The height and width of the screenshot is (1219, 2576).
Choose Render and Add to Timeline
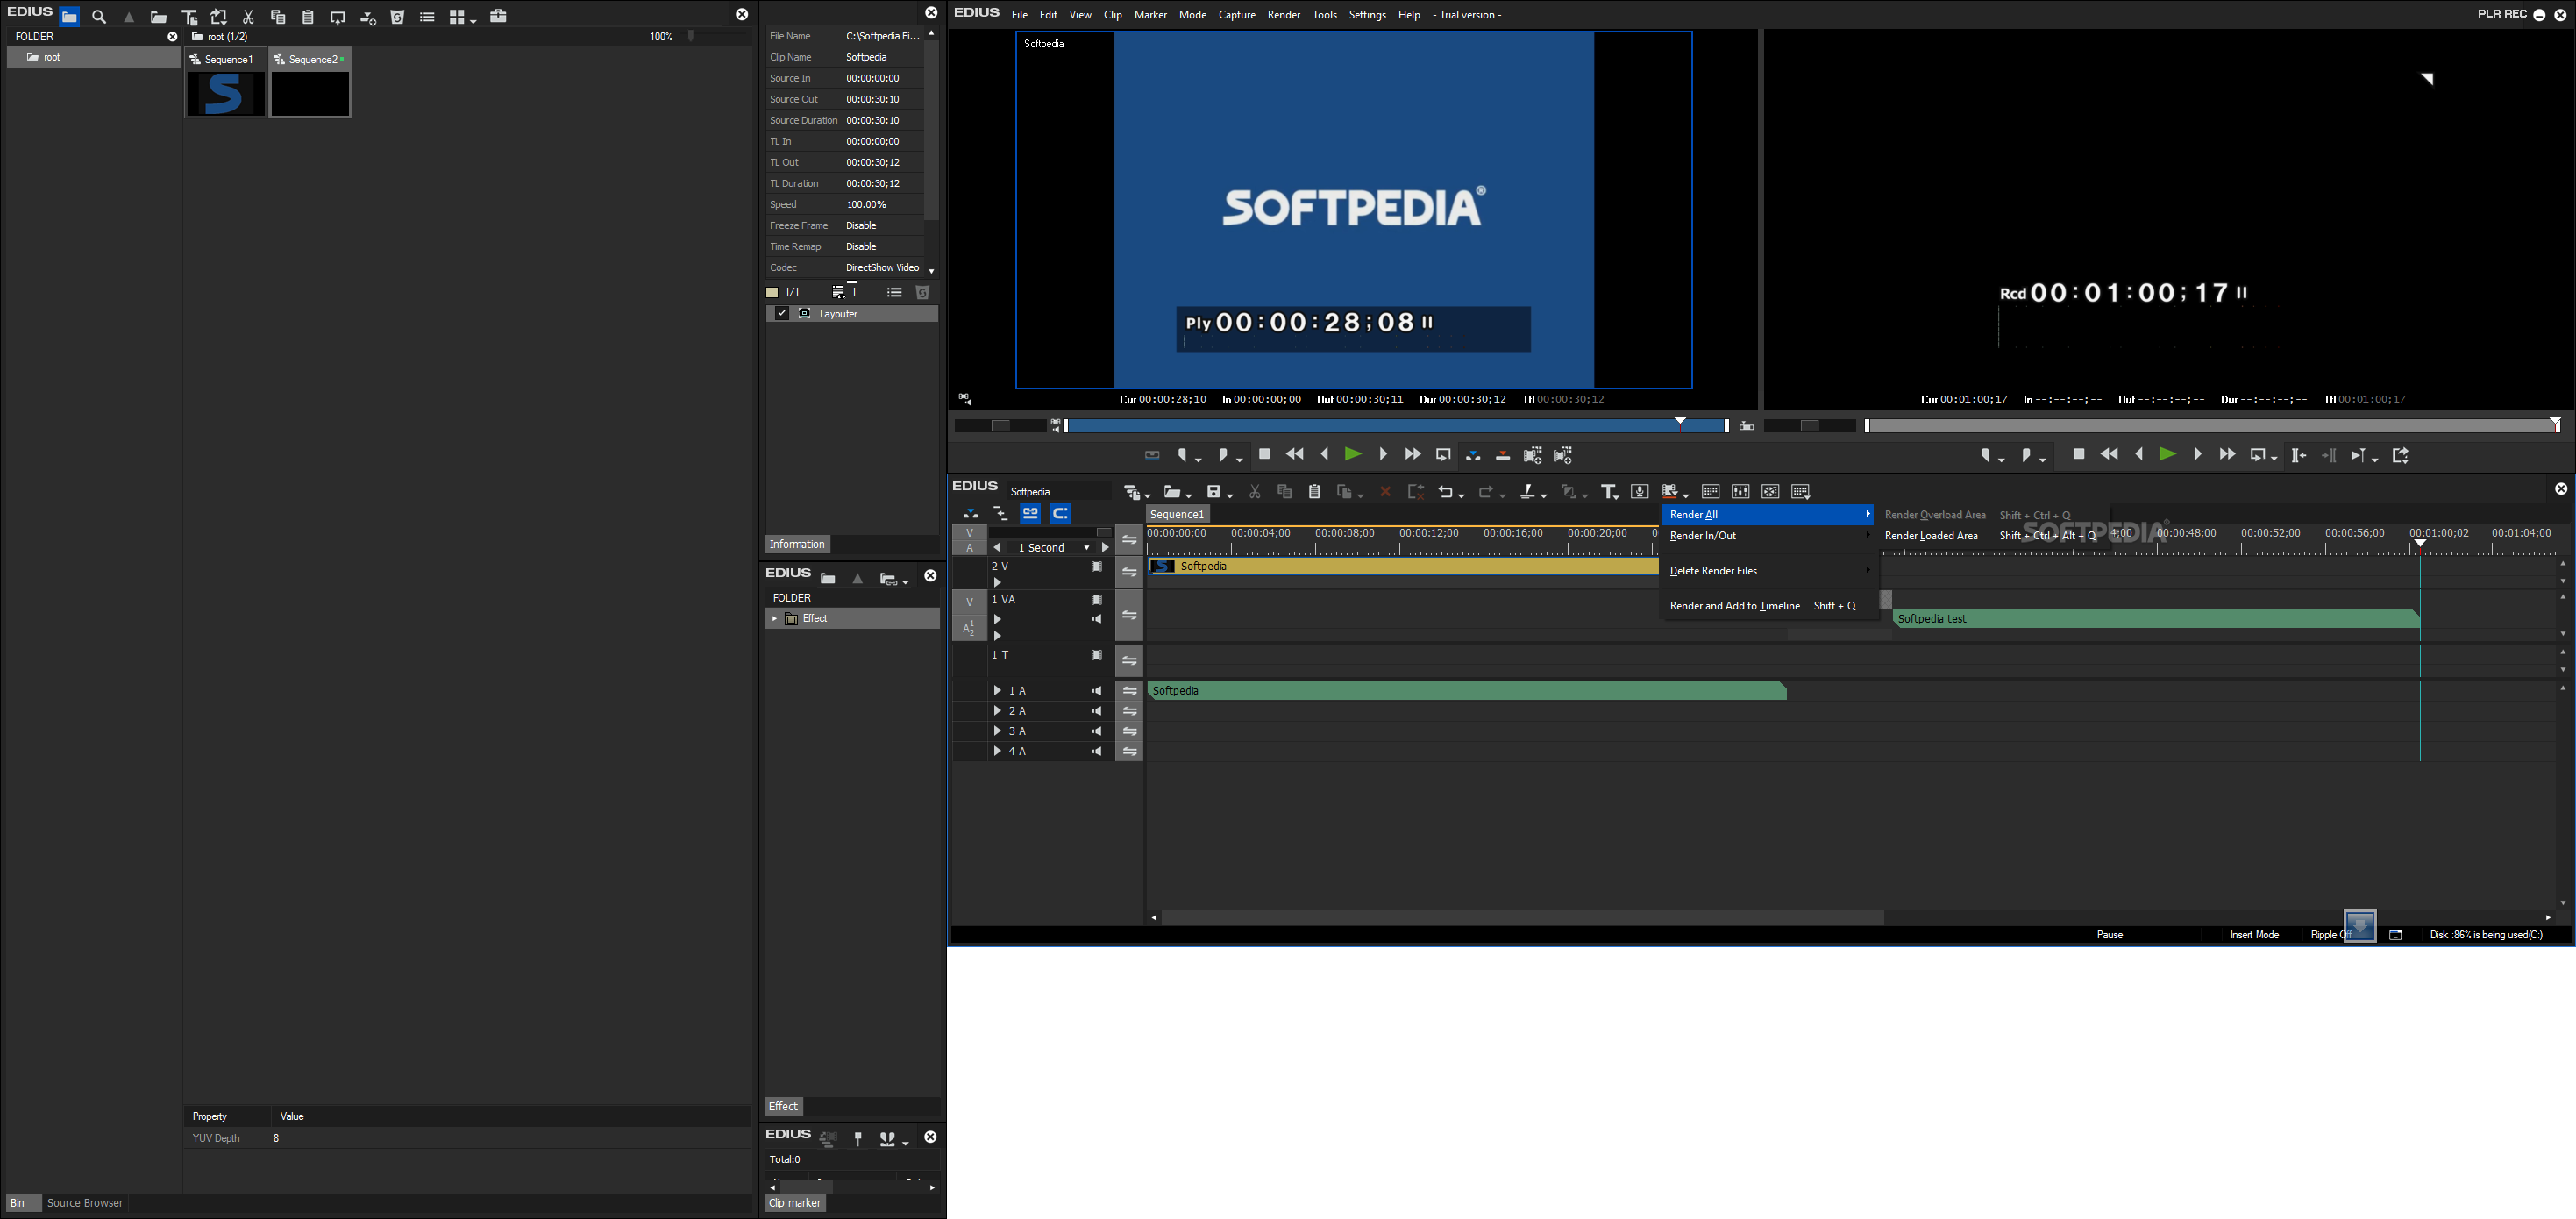[x=1735, y=606]
